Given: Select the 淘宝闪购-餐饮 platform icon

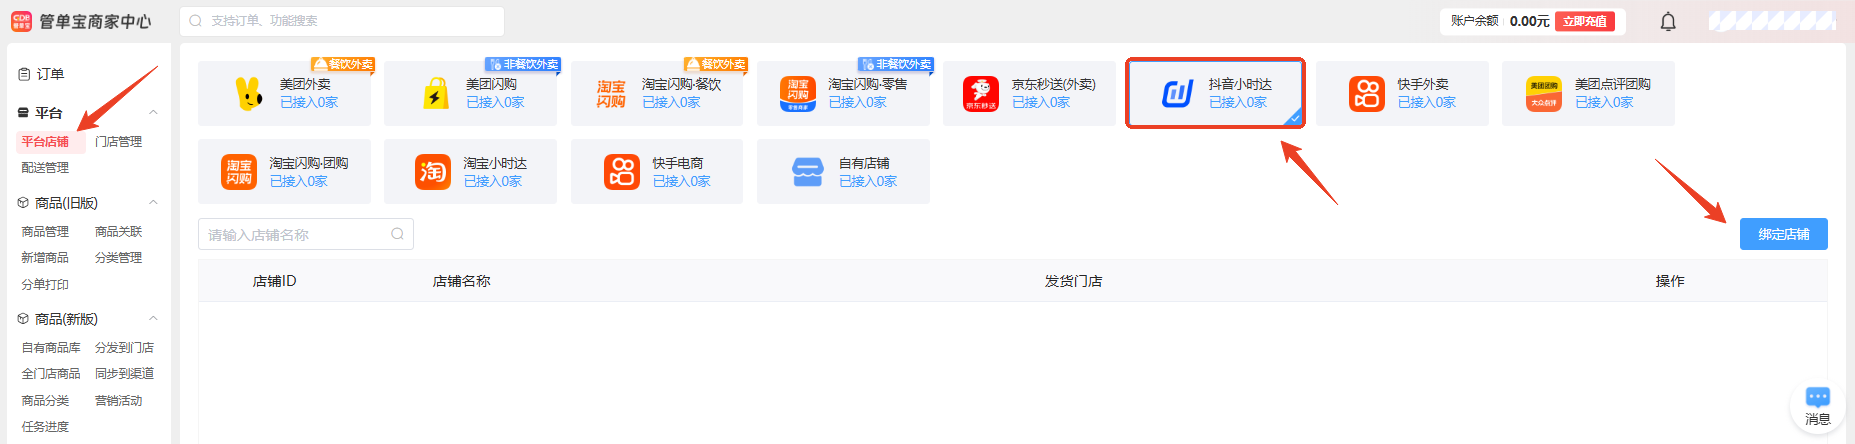Looking at the screenshot, I should click(x=611, y=93).
